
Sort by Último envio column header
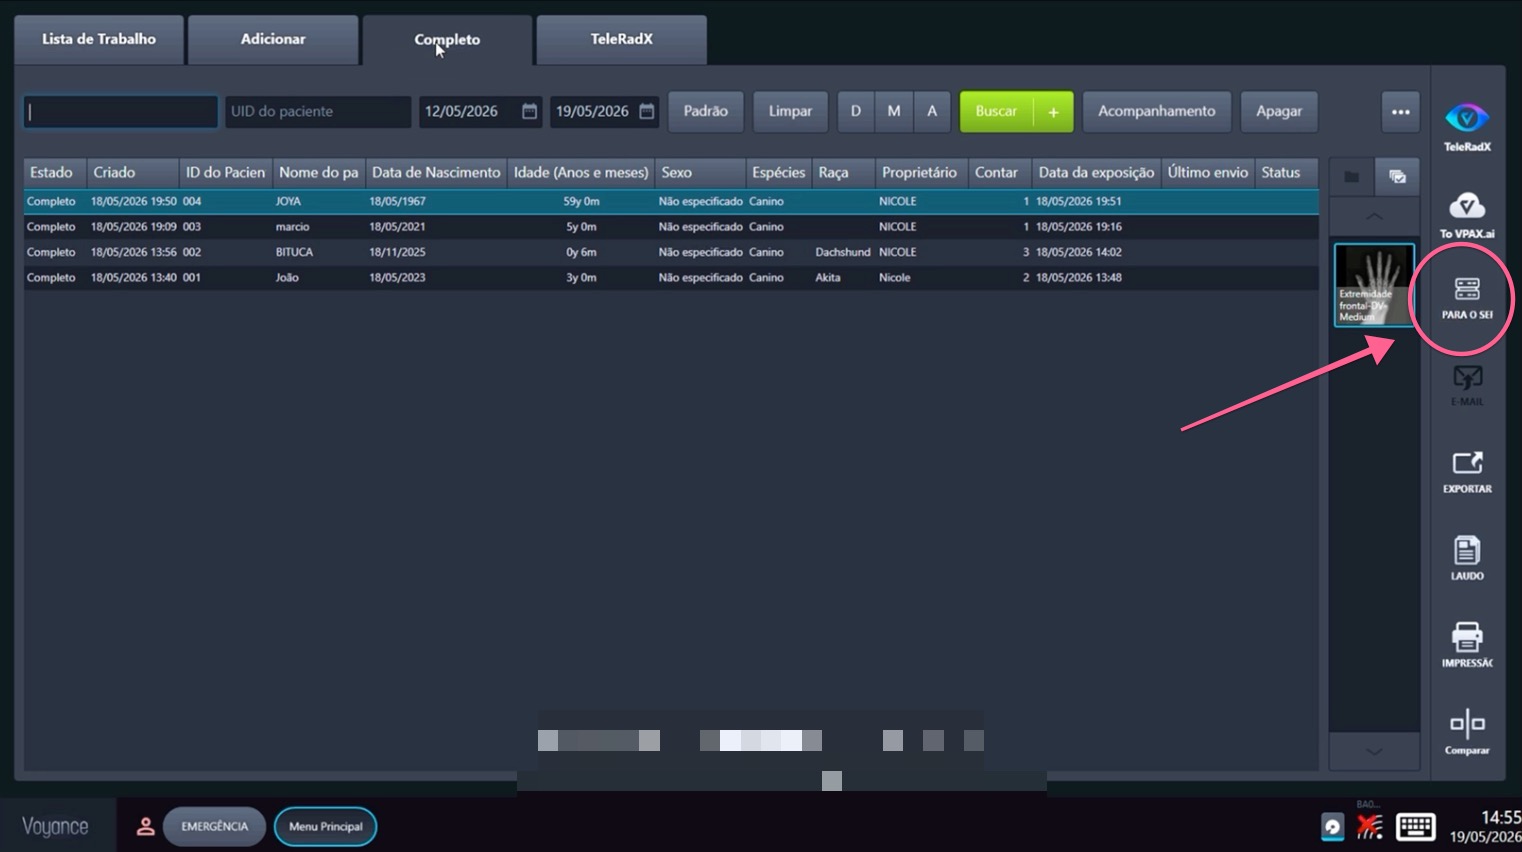coord(1208,173)
